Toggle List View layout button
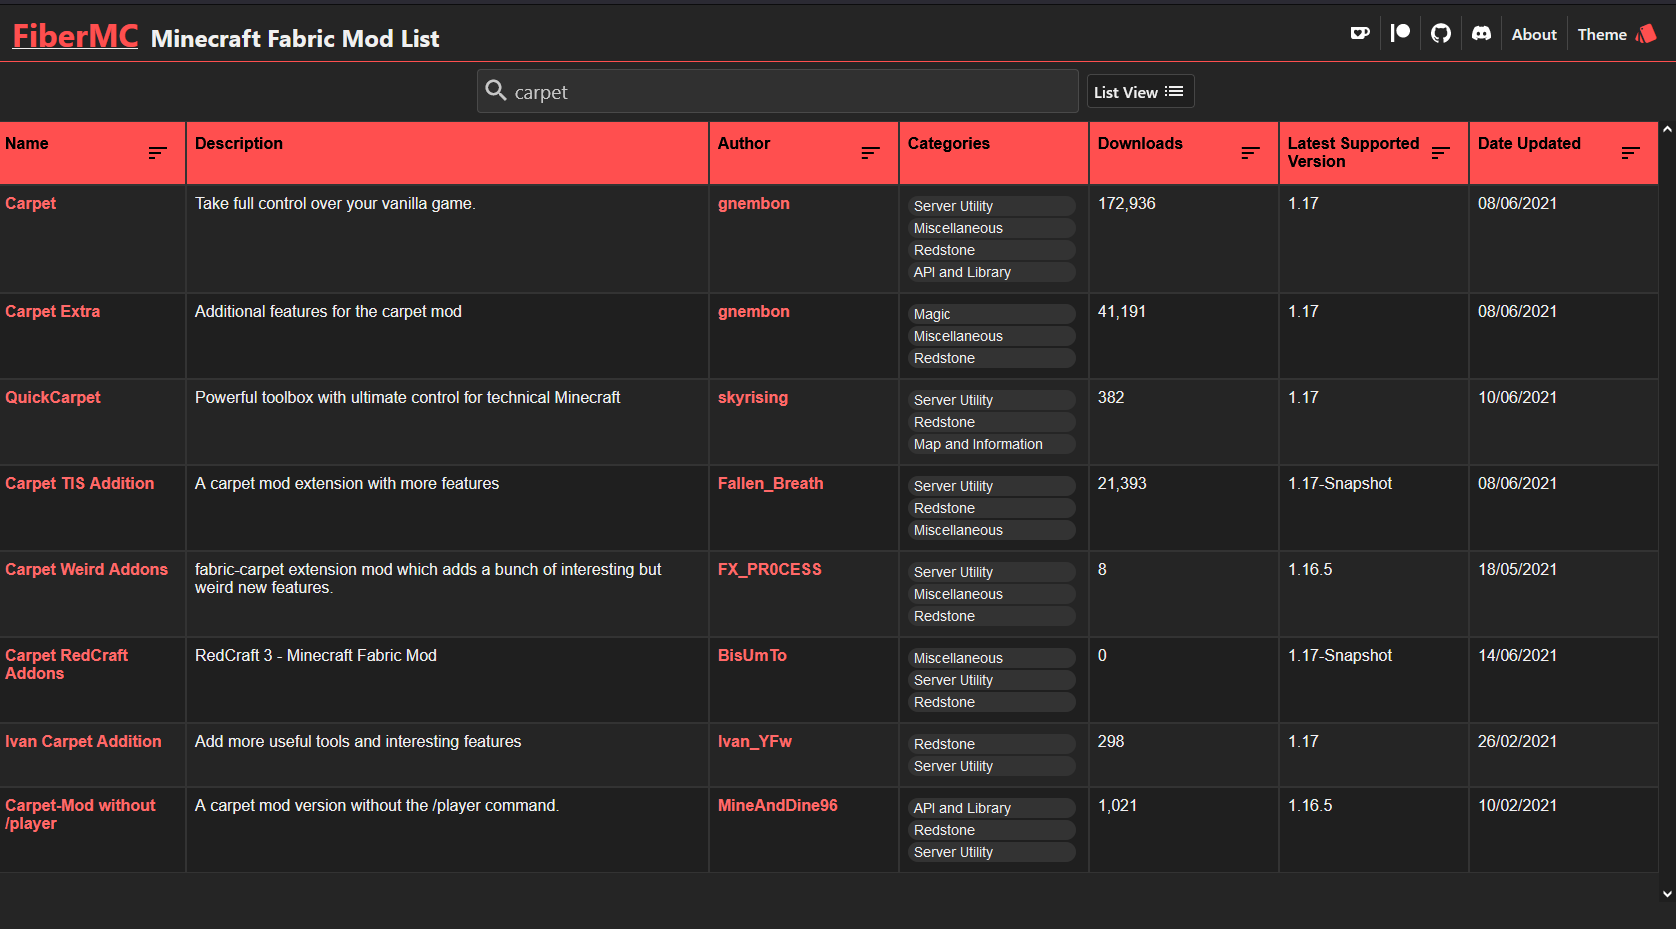Screen dimensions: 1676x929 point(1140,92)
